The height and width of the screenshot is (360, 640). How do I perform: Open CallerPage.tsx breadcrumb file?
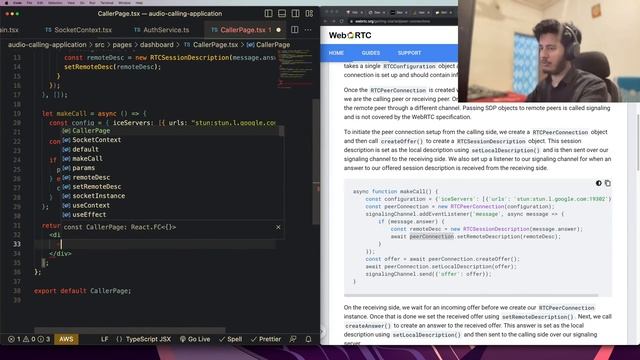pyautogui.click(x=211, y=44)
